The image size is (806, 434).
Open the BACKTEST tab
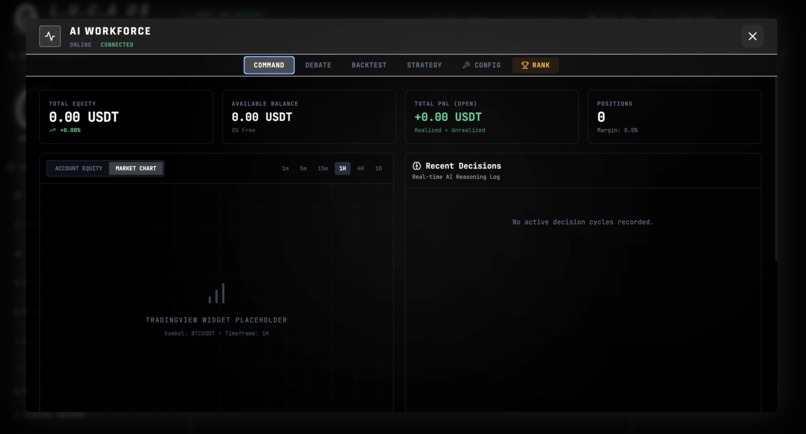(369, 65)
